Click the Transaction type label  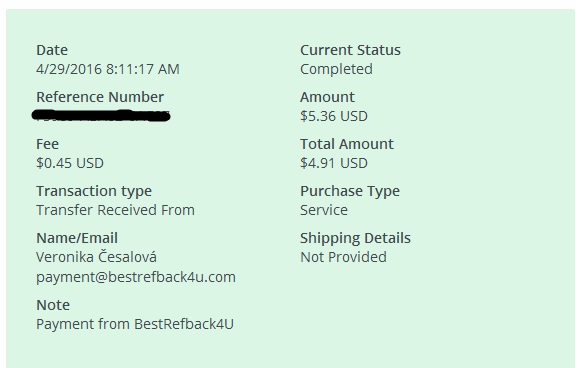click(x=94, y=191)
